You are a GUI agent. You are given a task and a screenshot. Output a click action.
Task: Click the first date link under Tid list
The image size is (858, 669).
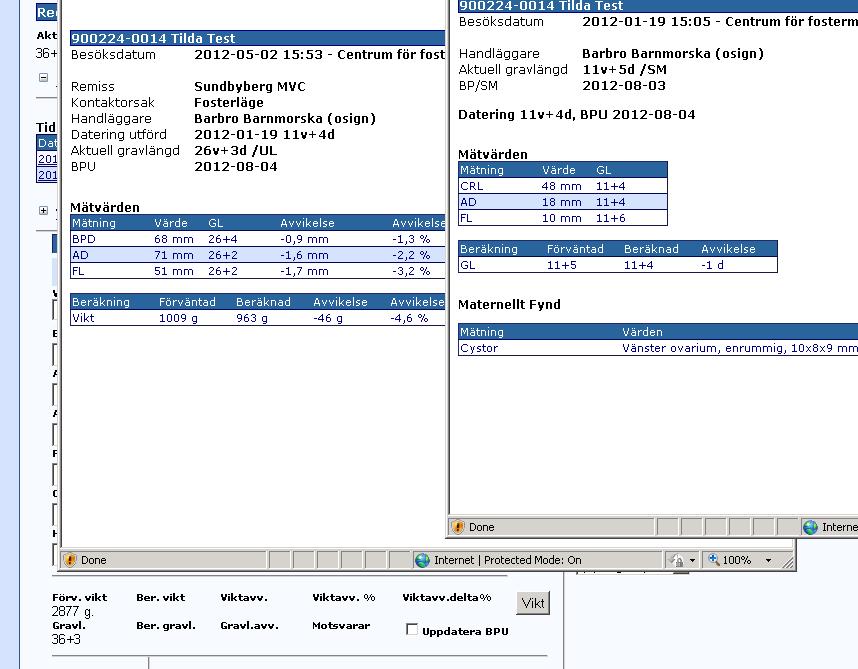pos(47,159)
